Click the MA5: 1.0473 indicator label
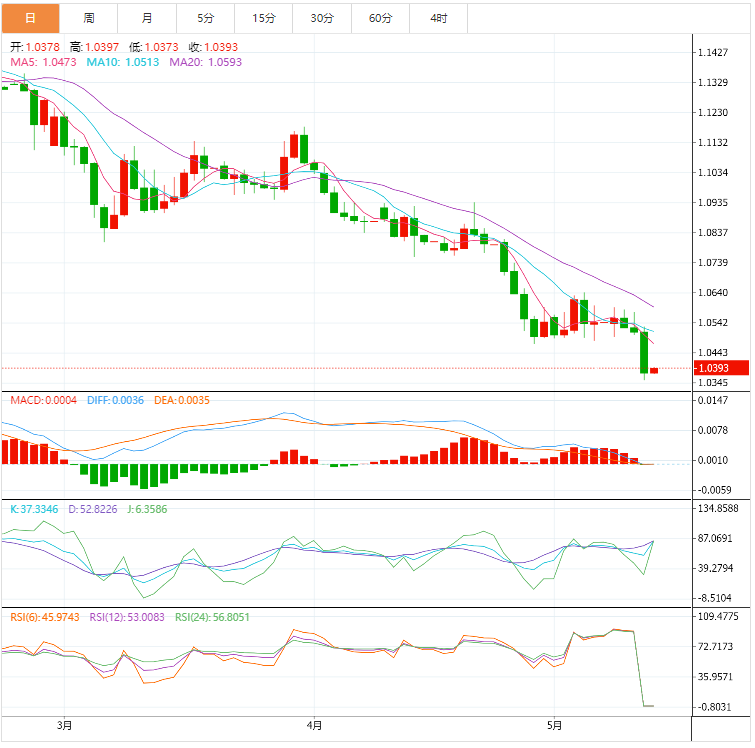The width and height of the screenshot is (755, 748). 43,62
